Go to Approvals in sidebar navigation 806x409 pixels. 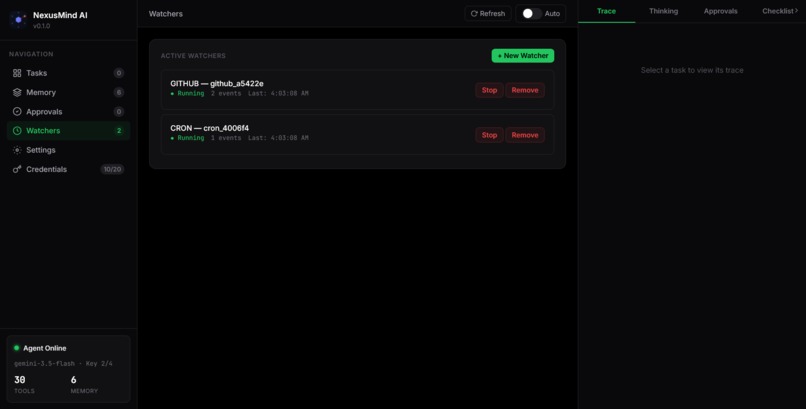coord(68,111)
